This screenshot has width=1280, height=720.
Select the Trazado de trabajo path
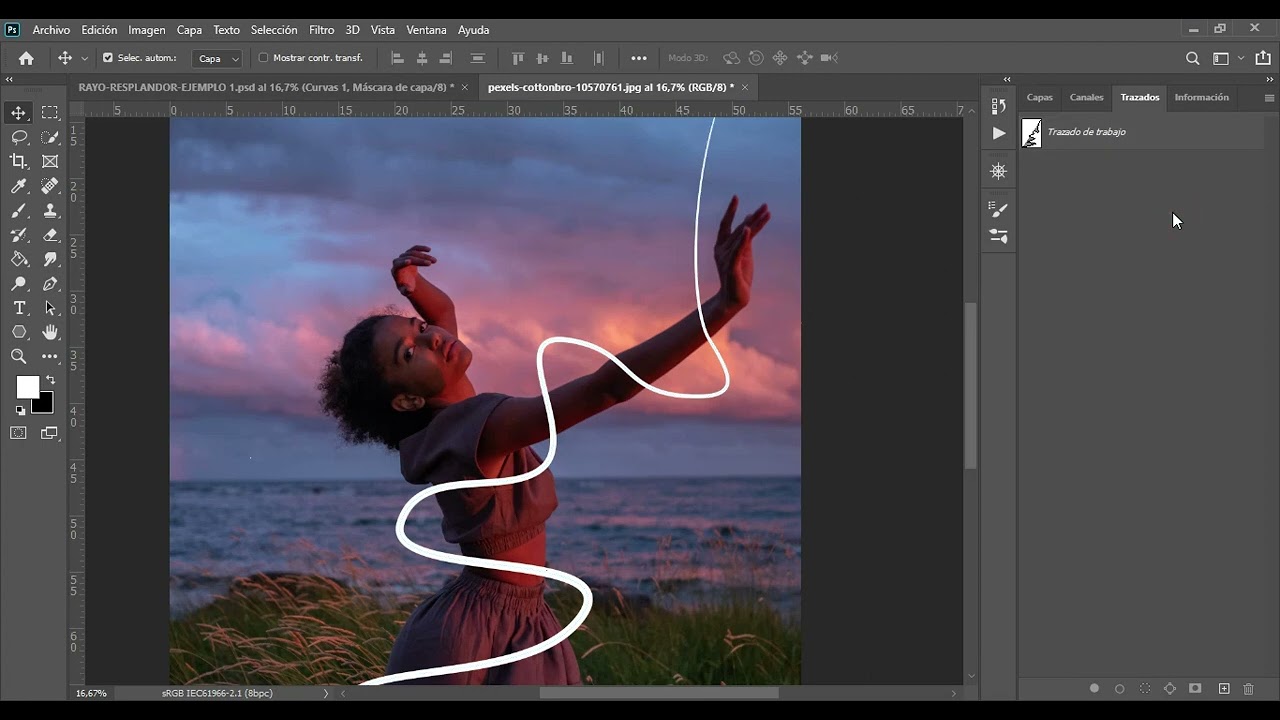point(1142,132)
